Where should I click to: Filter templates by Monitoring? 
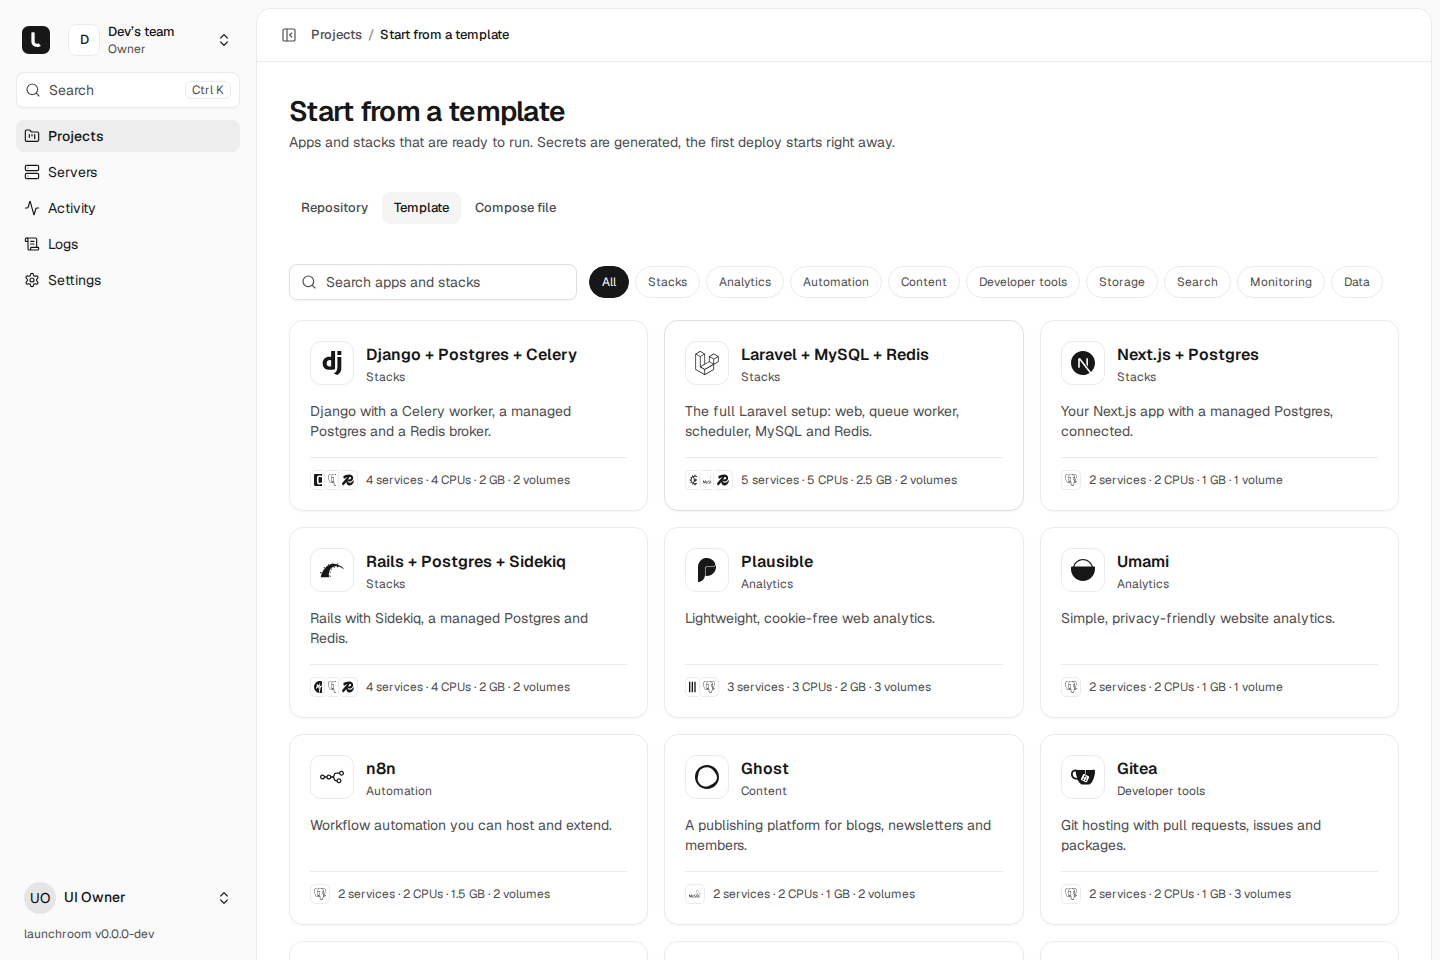tap(1281, 282)
